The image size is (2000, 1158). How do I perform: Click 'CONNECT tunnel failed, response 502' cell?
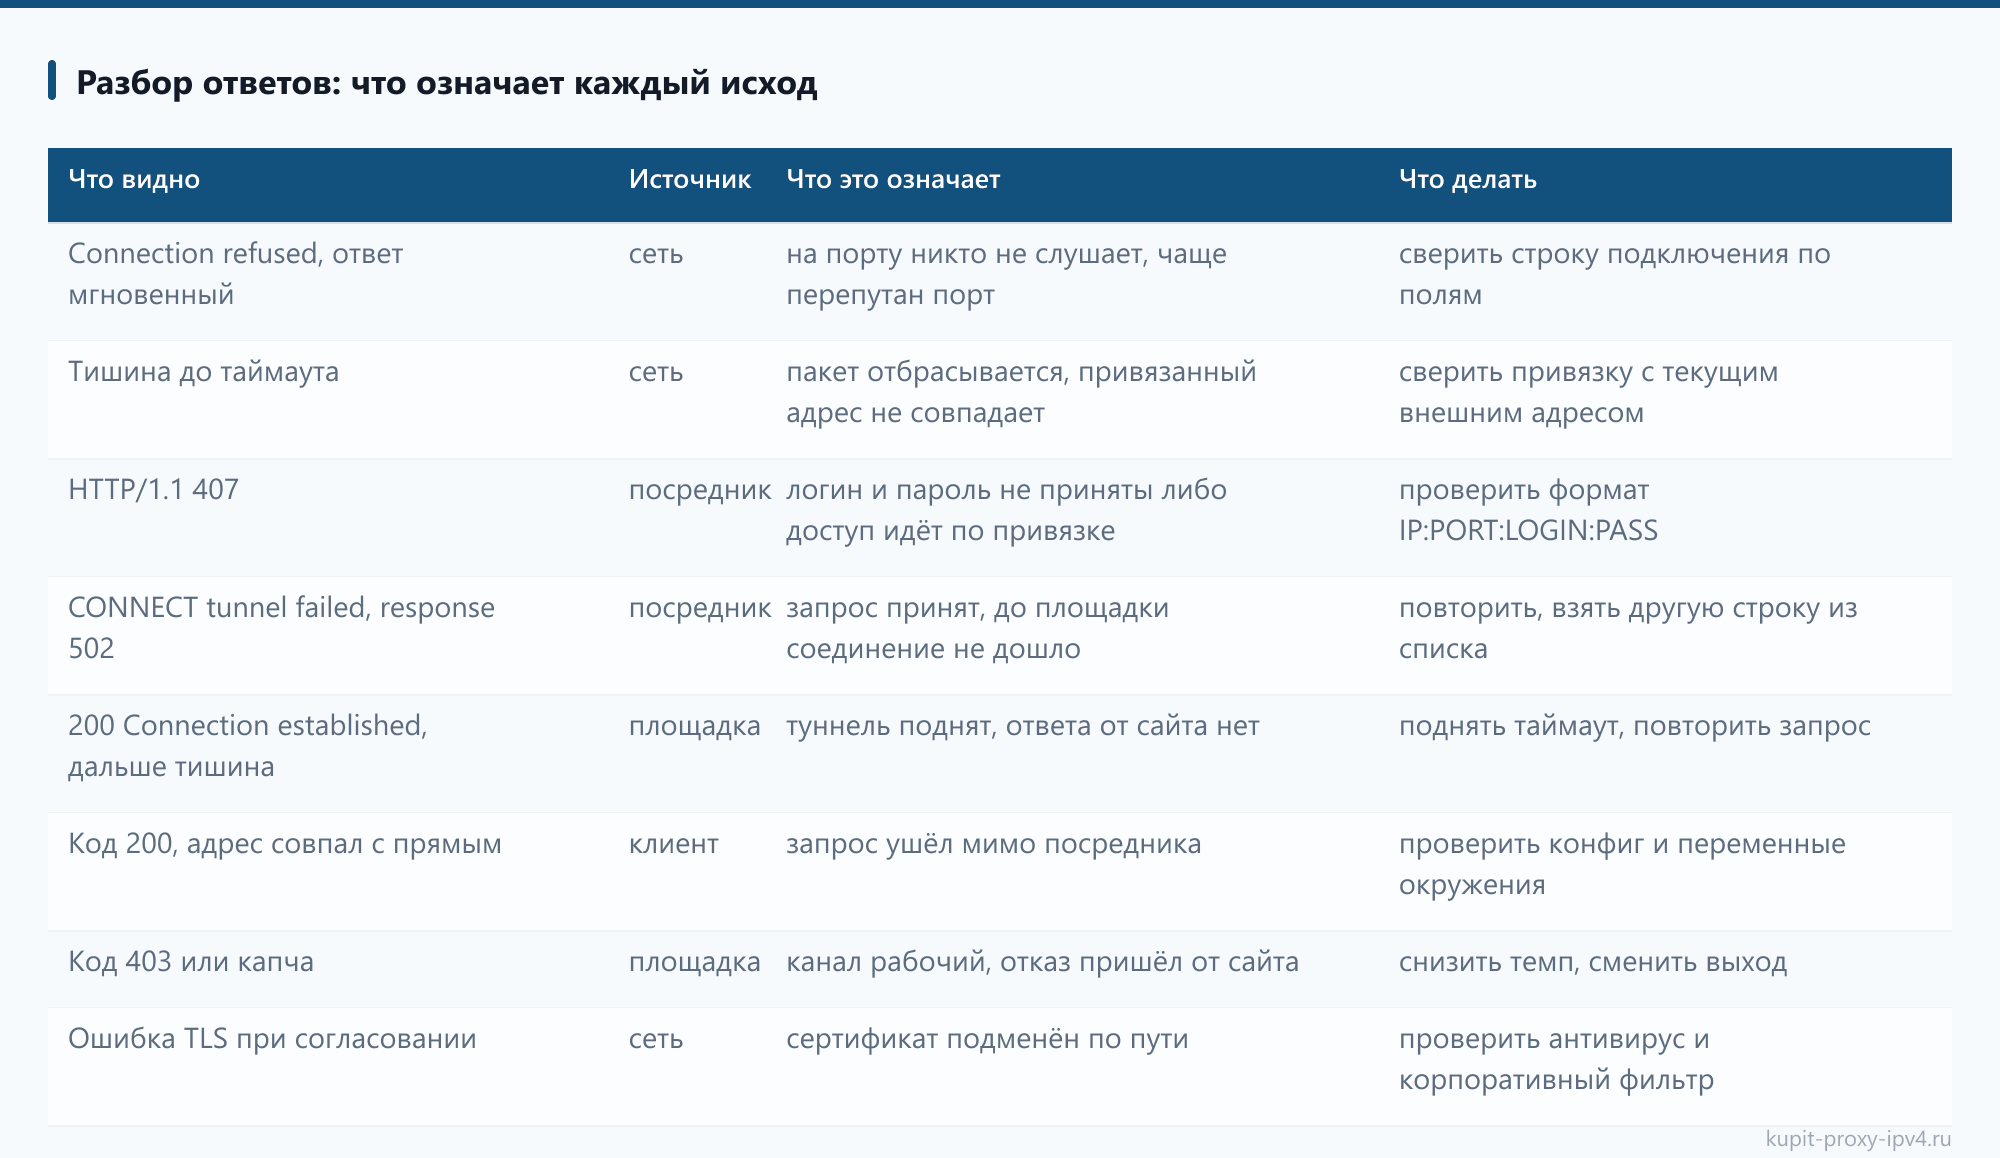tap(281, 628)
